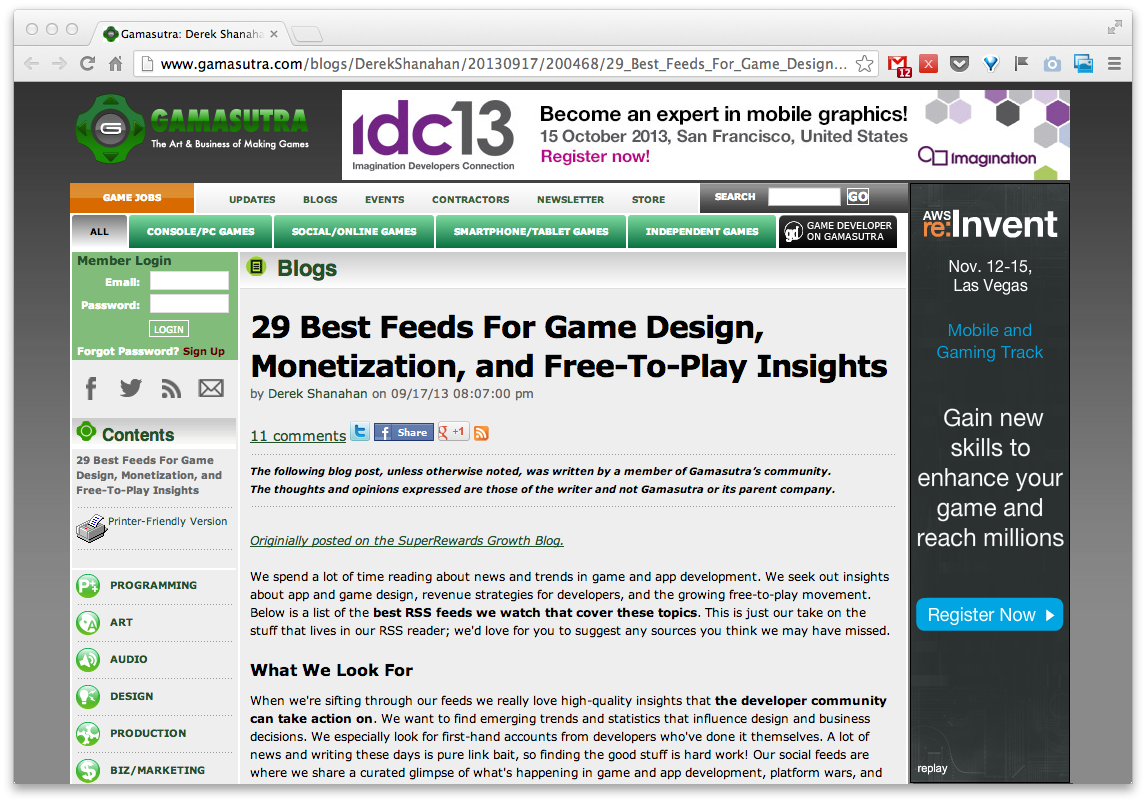This screenshot has height=804, width=1146.
Task: Click the Password input field
Action: pos(189,304)
